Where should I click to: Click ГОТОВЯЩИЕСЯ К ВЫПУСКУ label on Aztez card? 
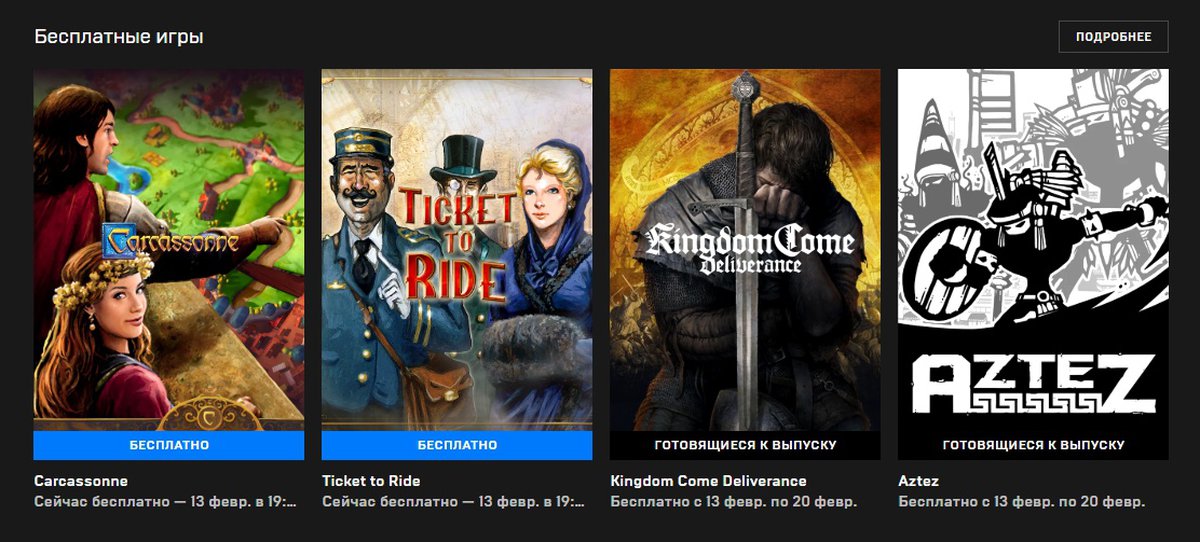click(1033, 445)
